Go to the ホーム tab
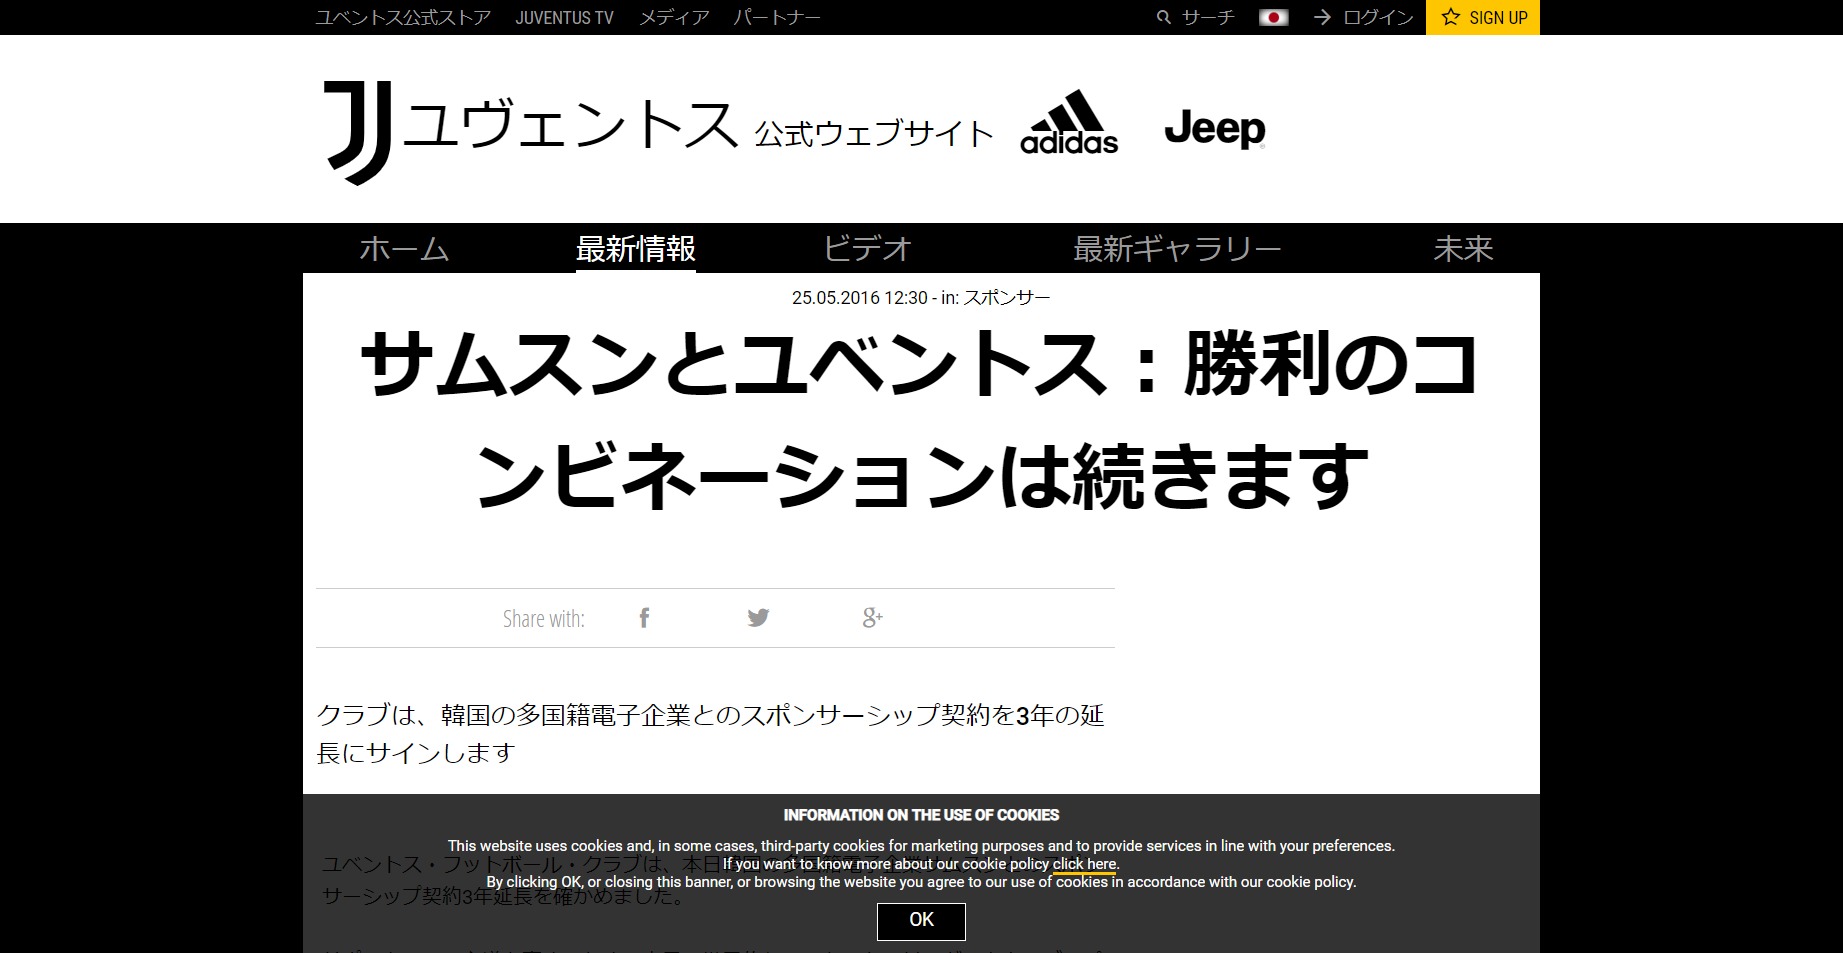The image size is (1843, 953). (x=404, y=248)
